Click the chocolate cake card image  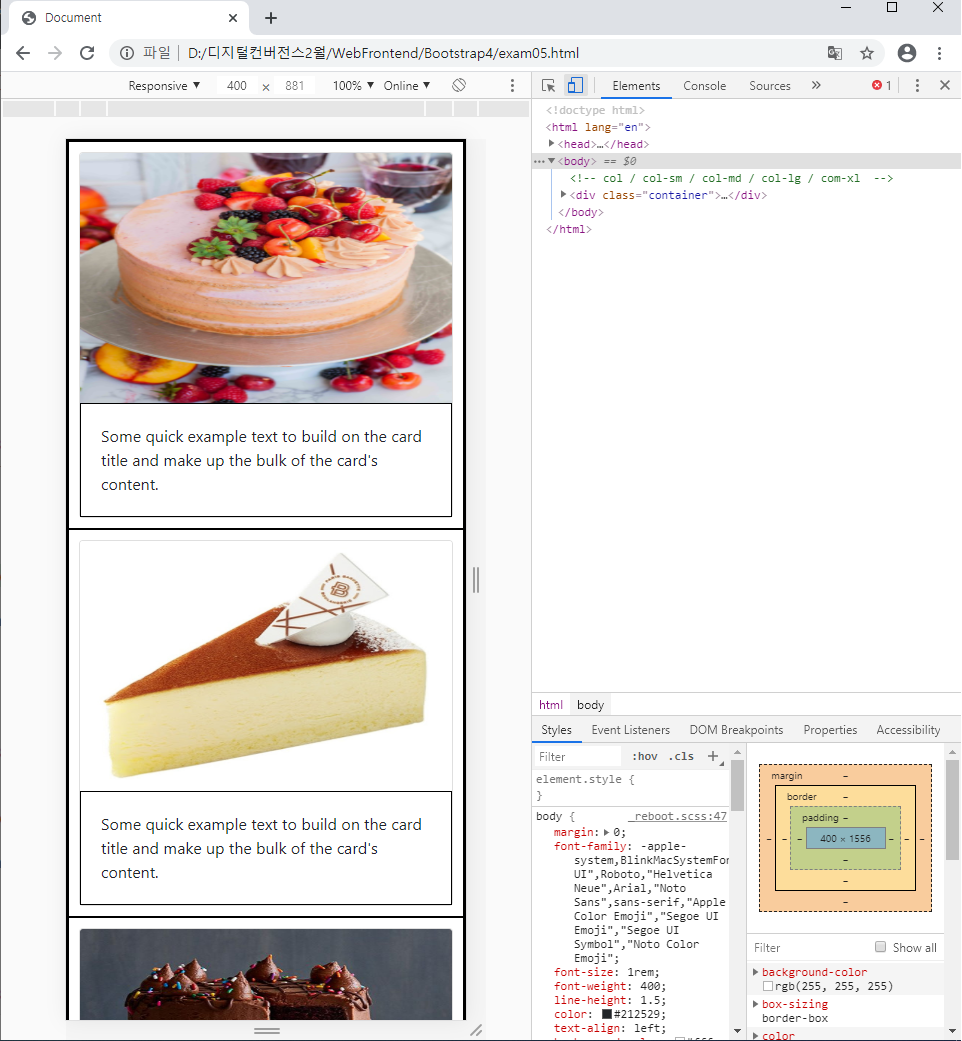(x=266, y=974)
